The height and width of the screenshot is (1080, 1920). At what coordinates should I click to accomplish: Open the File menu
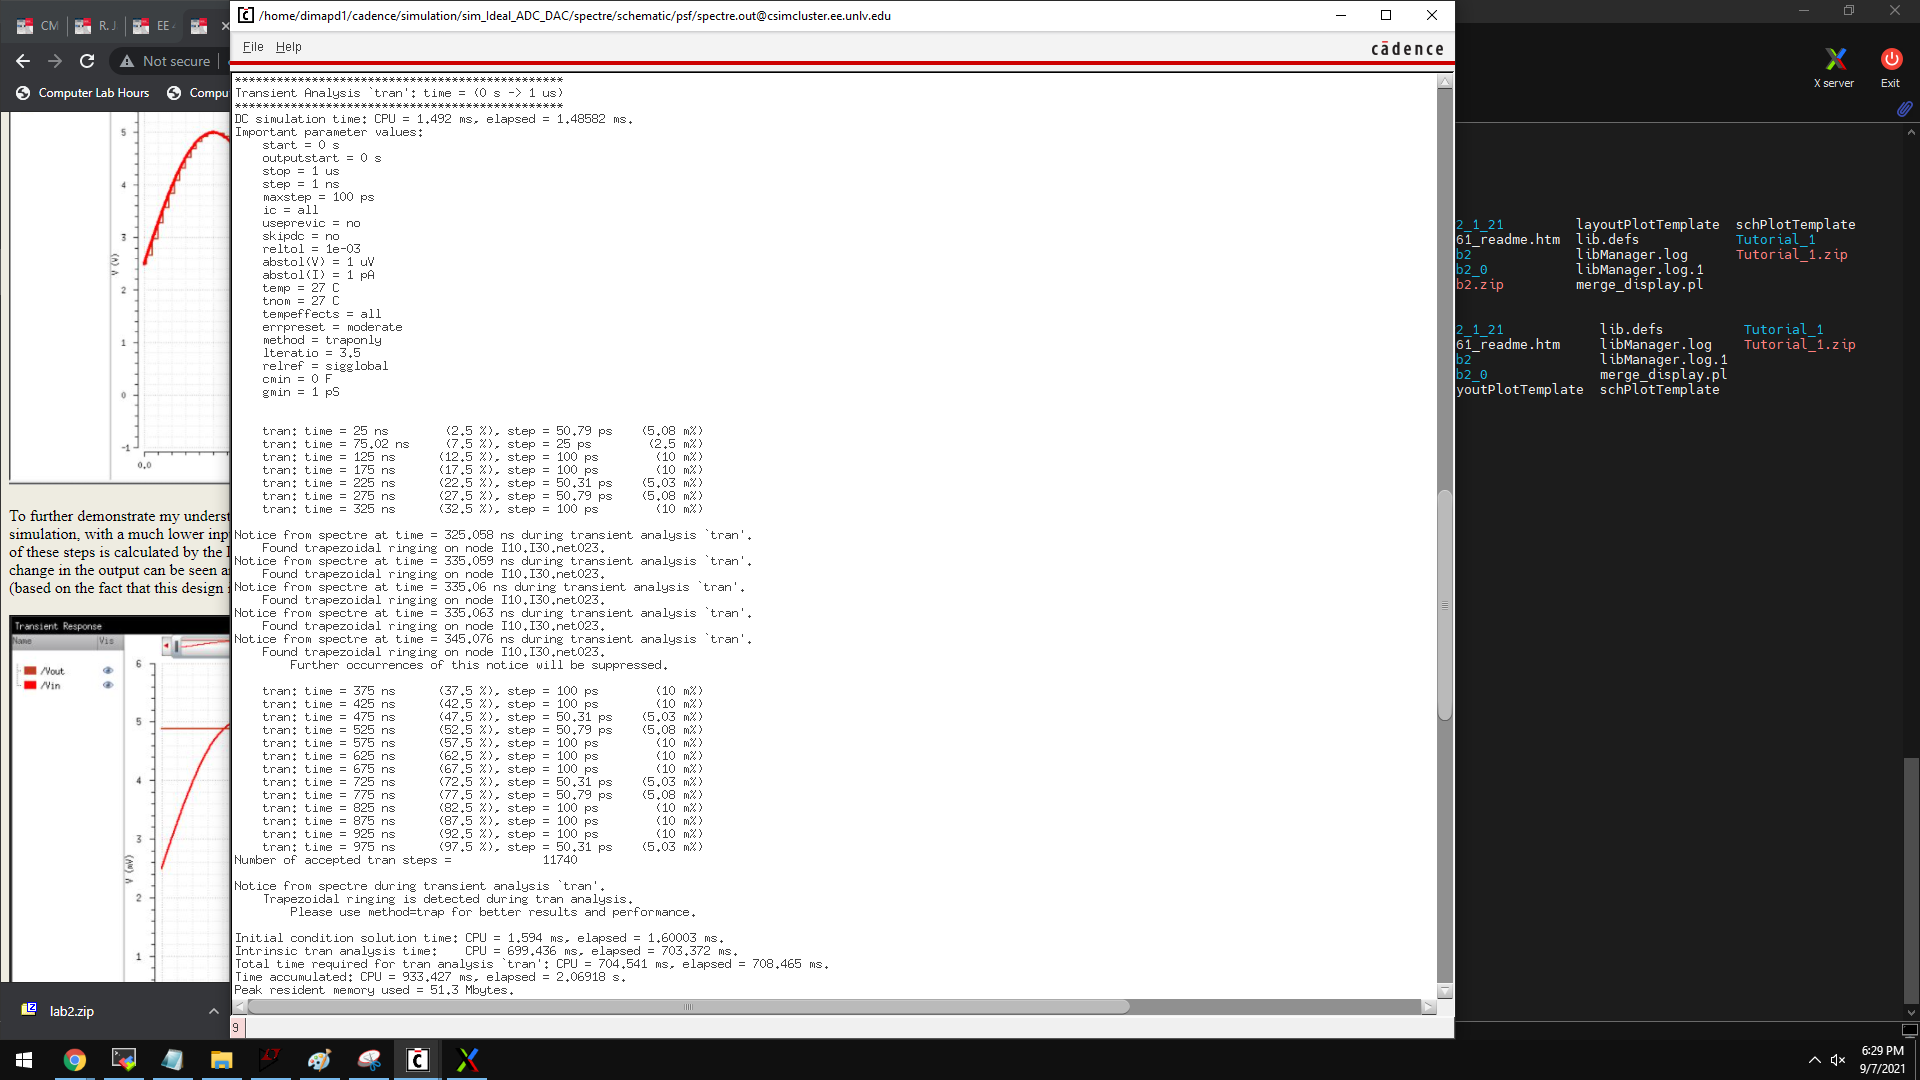pyautogui.click(x=253, y=47)
